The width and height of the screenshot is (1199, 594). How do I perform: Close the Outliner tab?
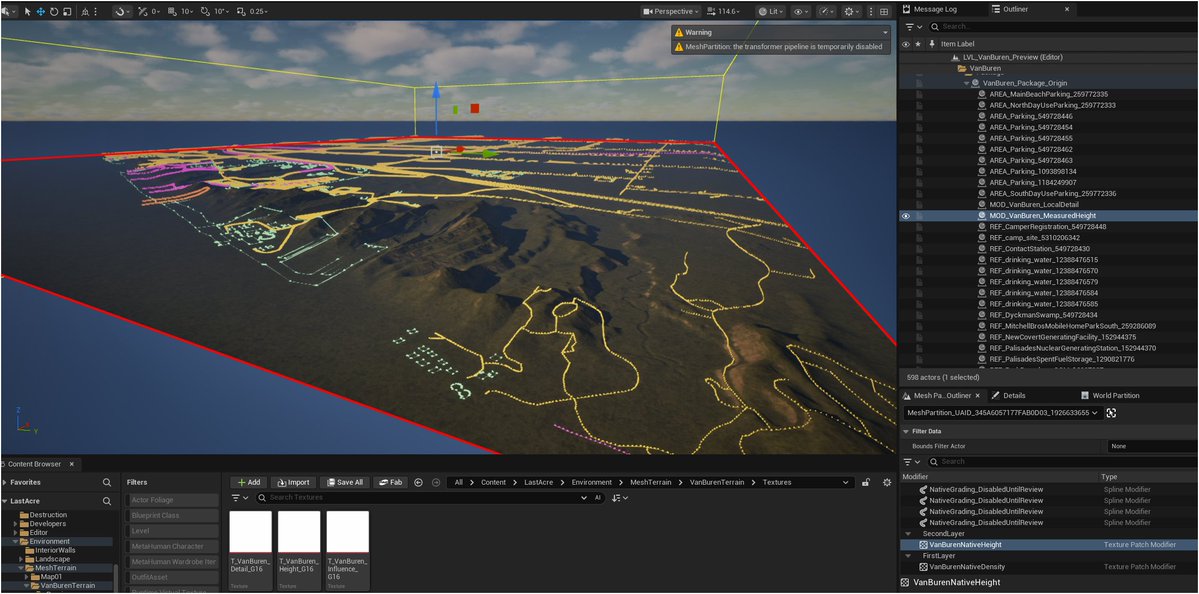click(1066, 9)
